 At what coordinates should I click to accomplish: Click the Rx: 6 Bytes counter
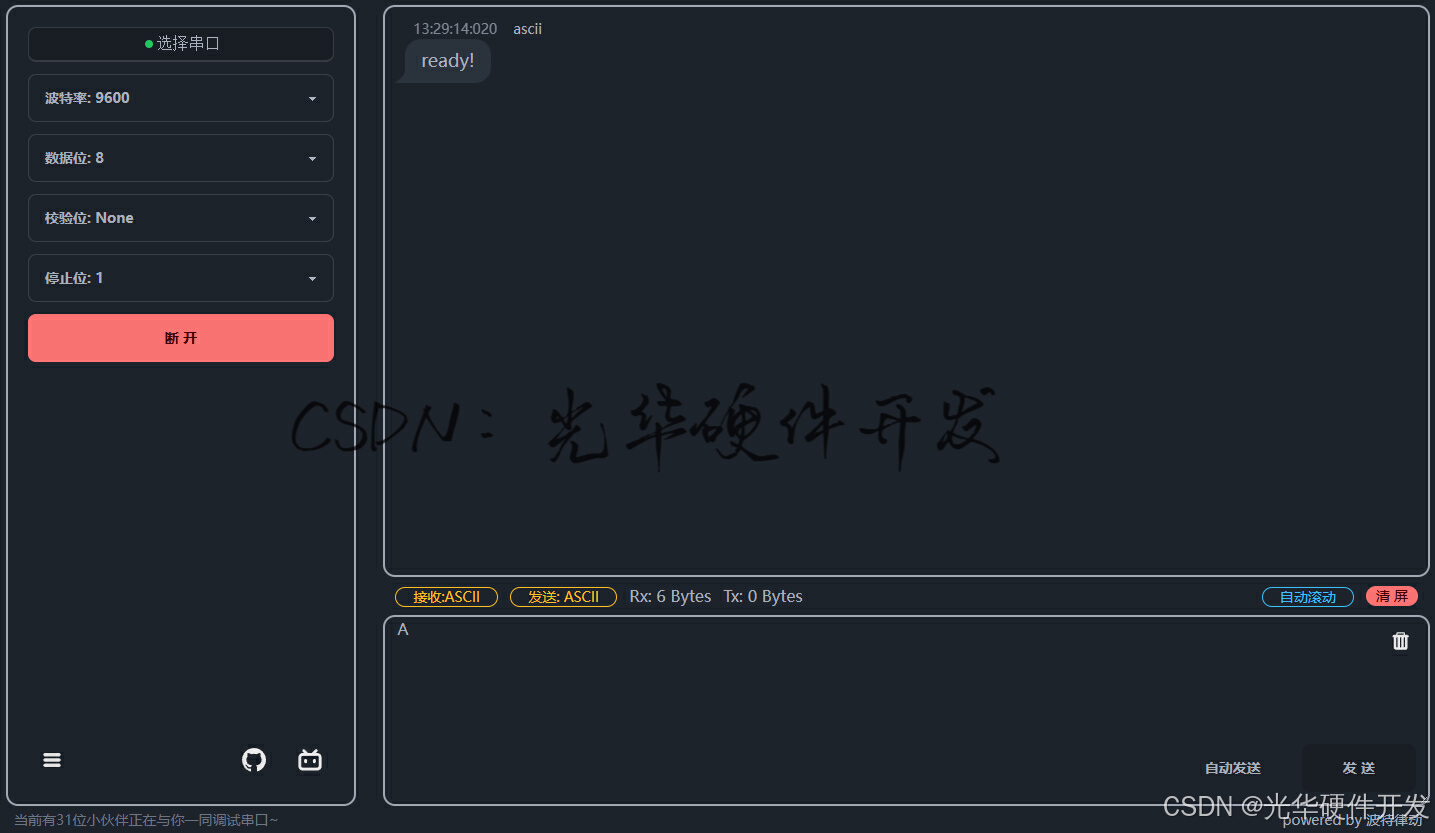pyautogui.click(x=670, y=597)
